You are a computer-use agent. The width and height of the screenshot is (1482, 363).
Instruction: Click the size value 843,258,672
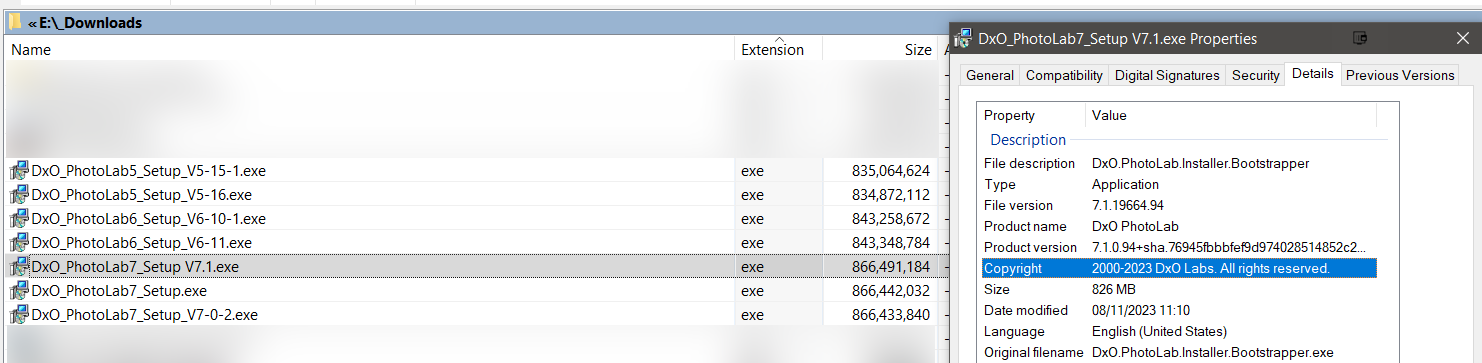(x=891, y=218)
